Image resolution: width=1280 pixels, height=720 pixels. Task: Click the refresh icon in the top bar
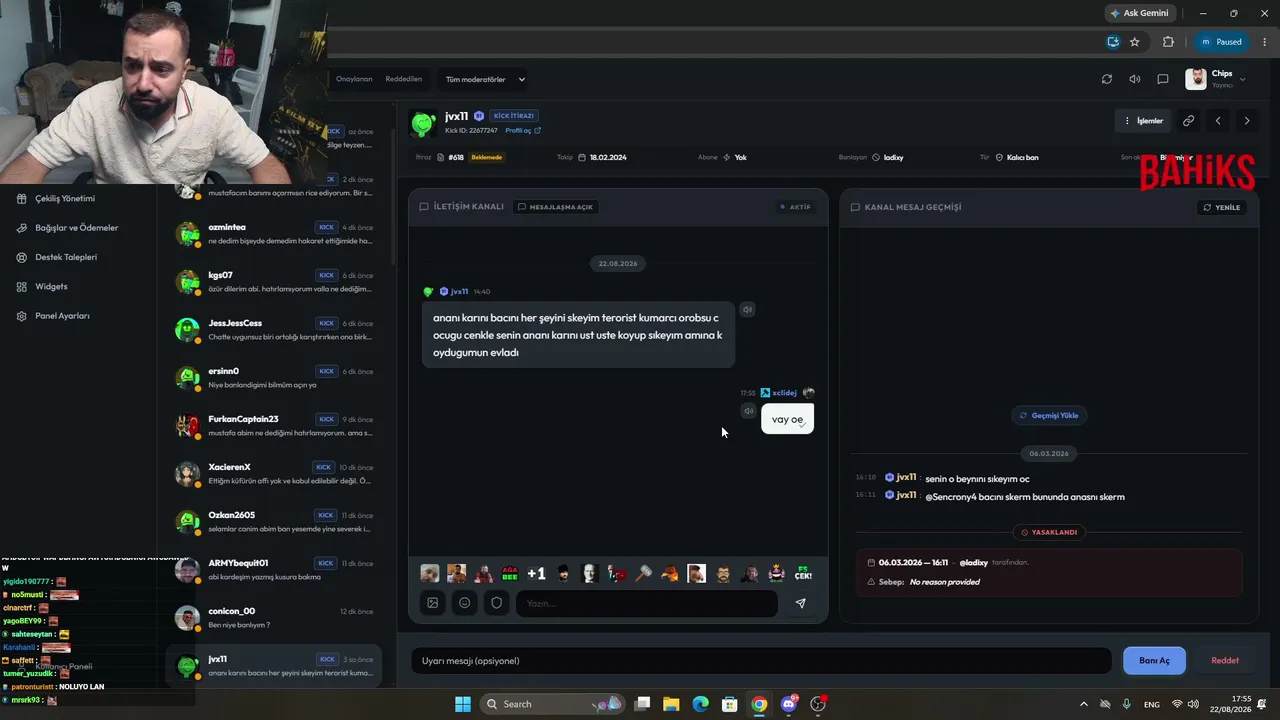tap(1107, 79)
